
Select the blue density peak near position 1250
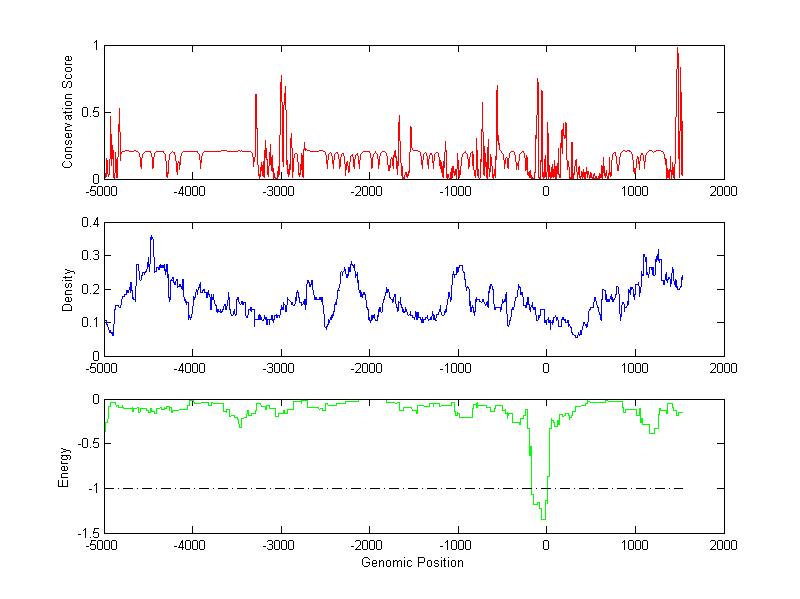tap(658, 252)
